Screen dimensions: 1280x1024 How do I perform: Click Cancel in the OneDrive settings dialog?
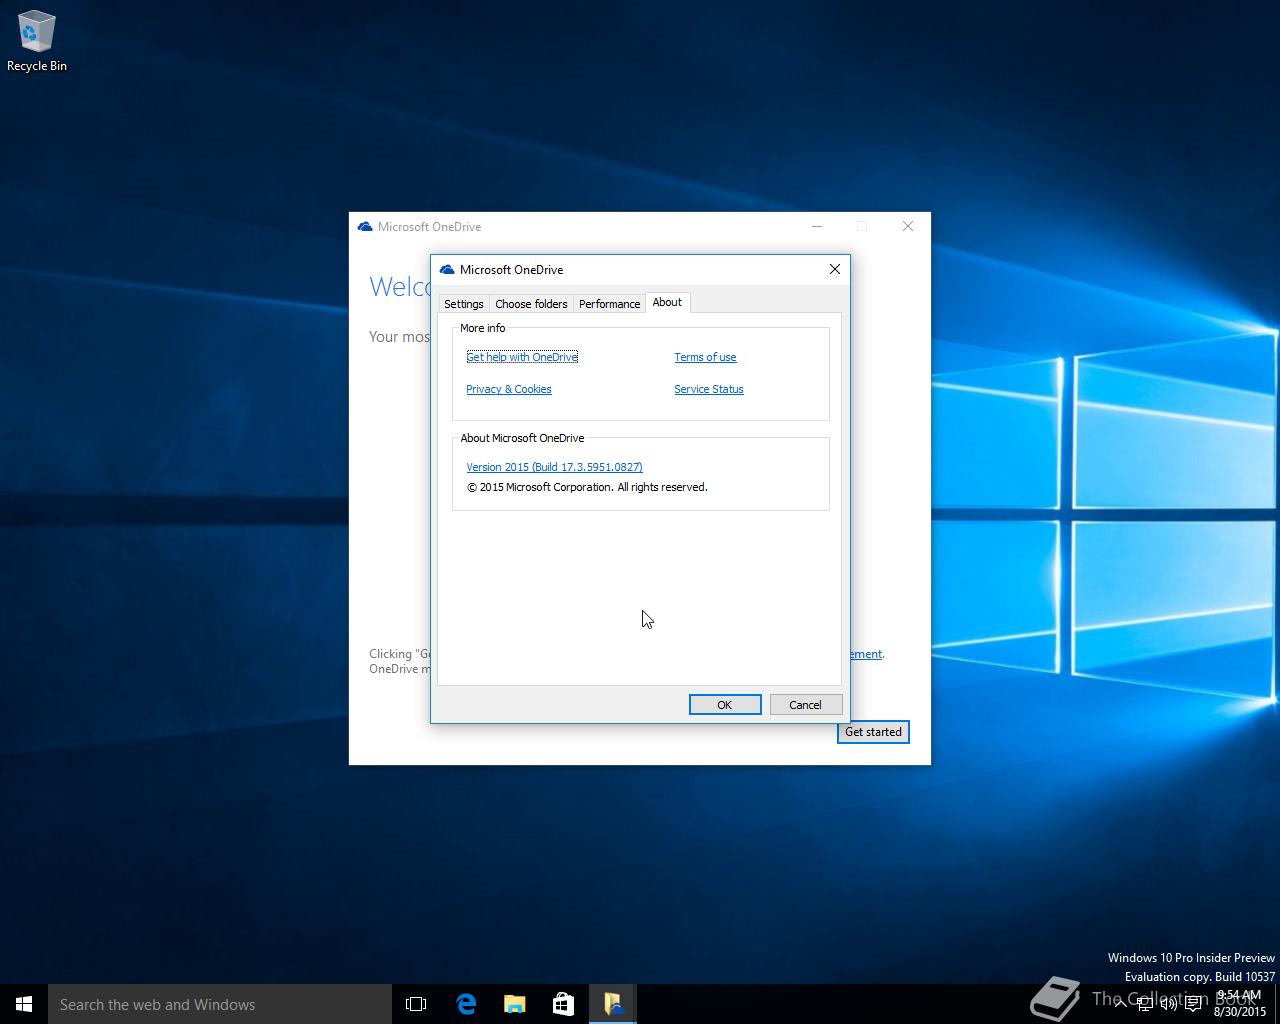805,705
